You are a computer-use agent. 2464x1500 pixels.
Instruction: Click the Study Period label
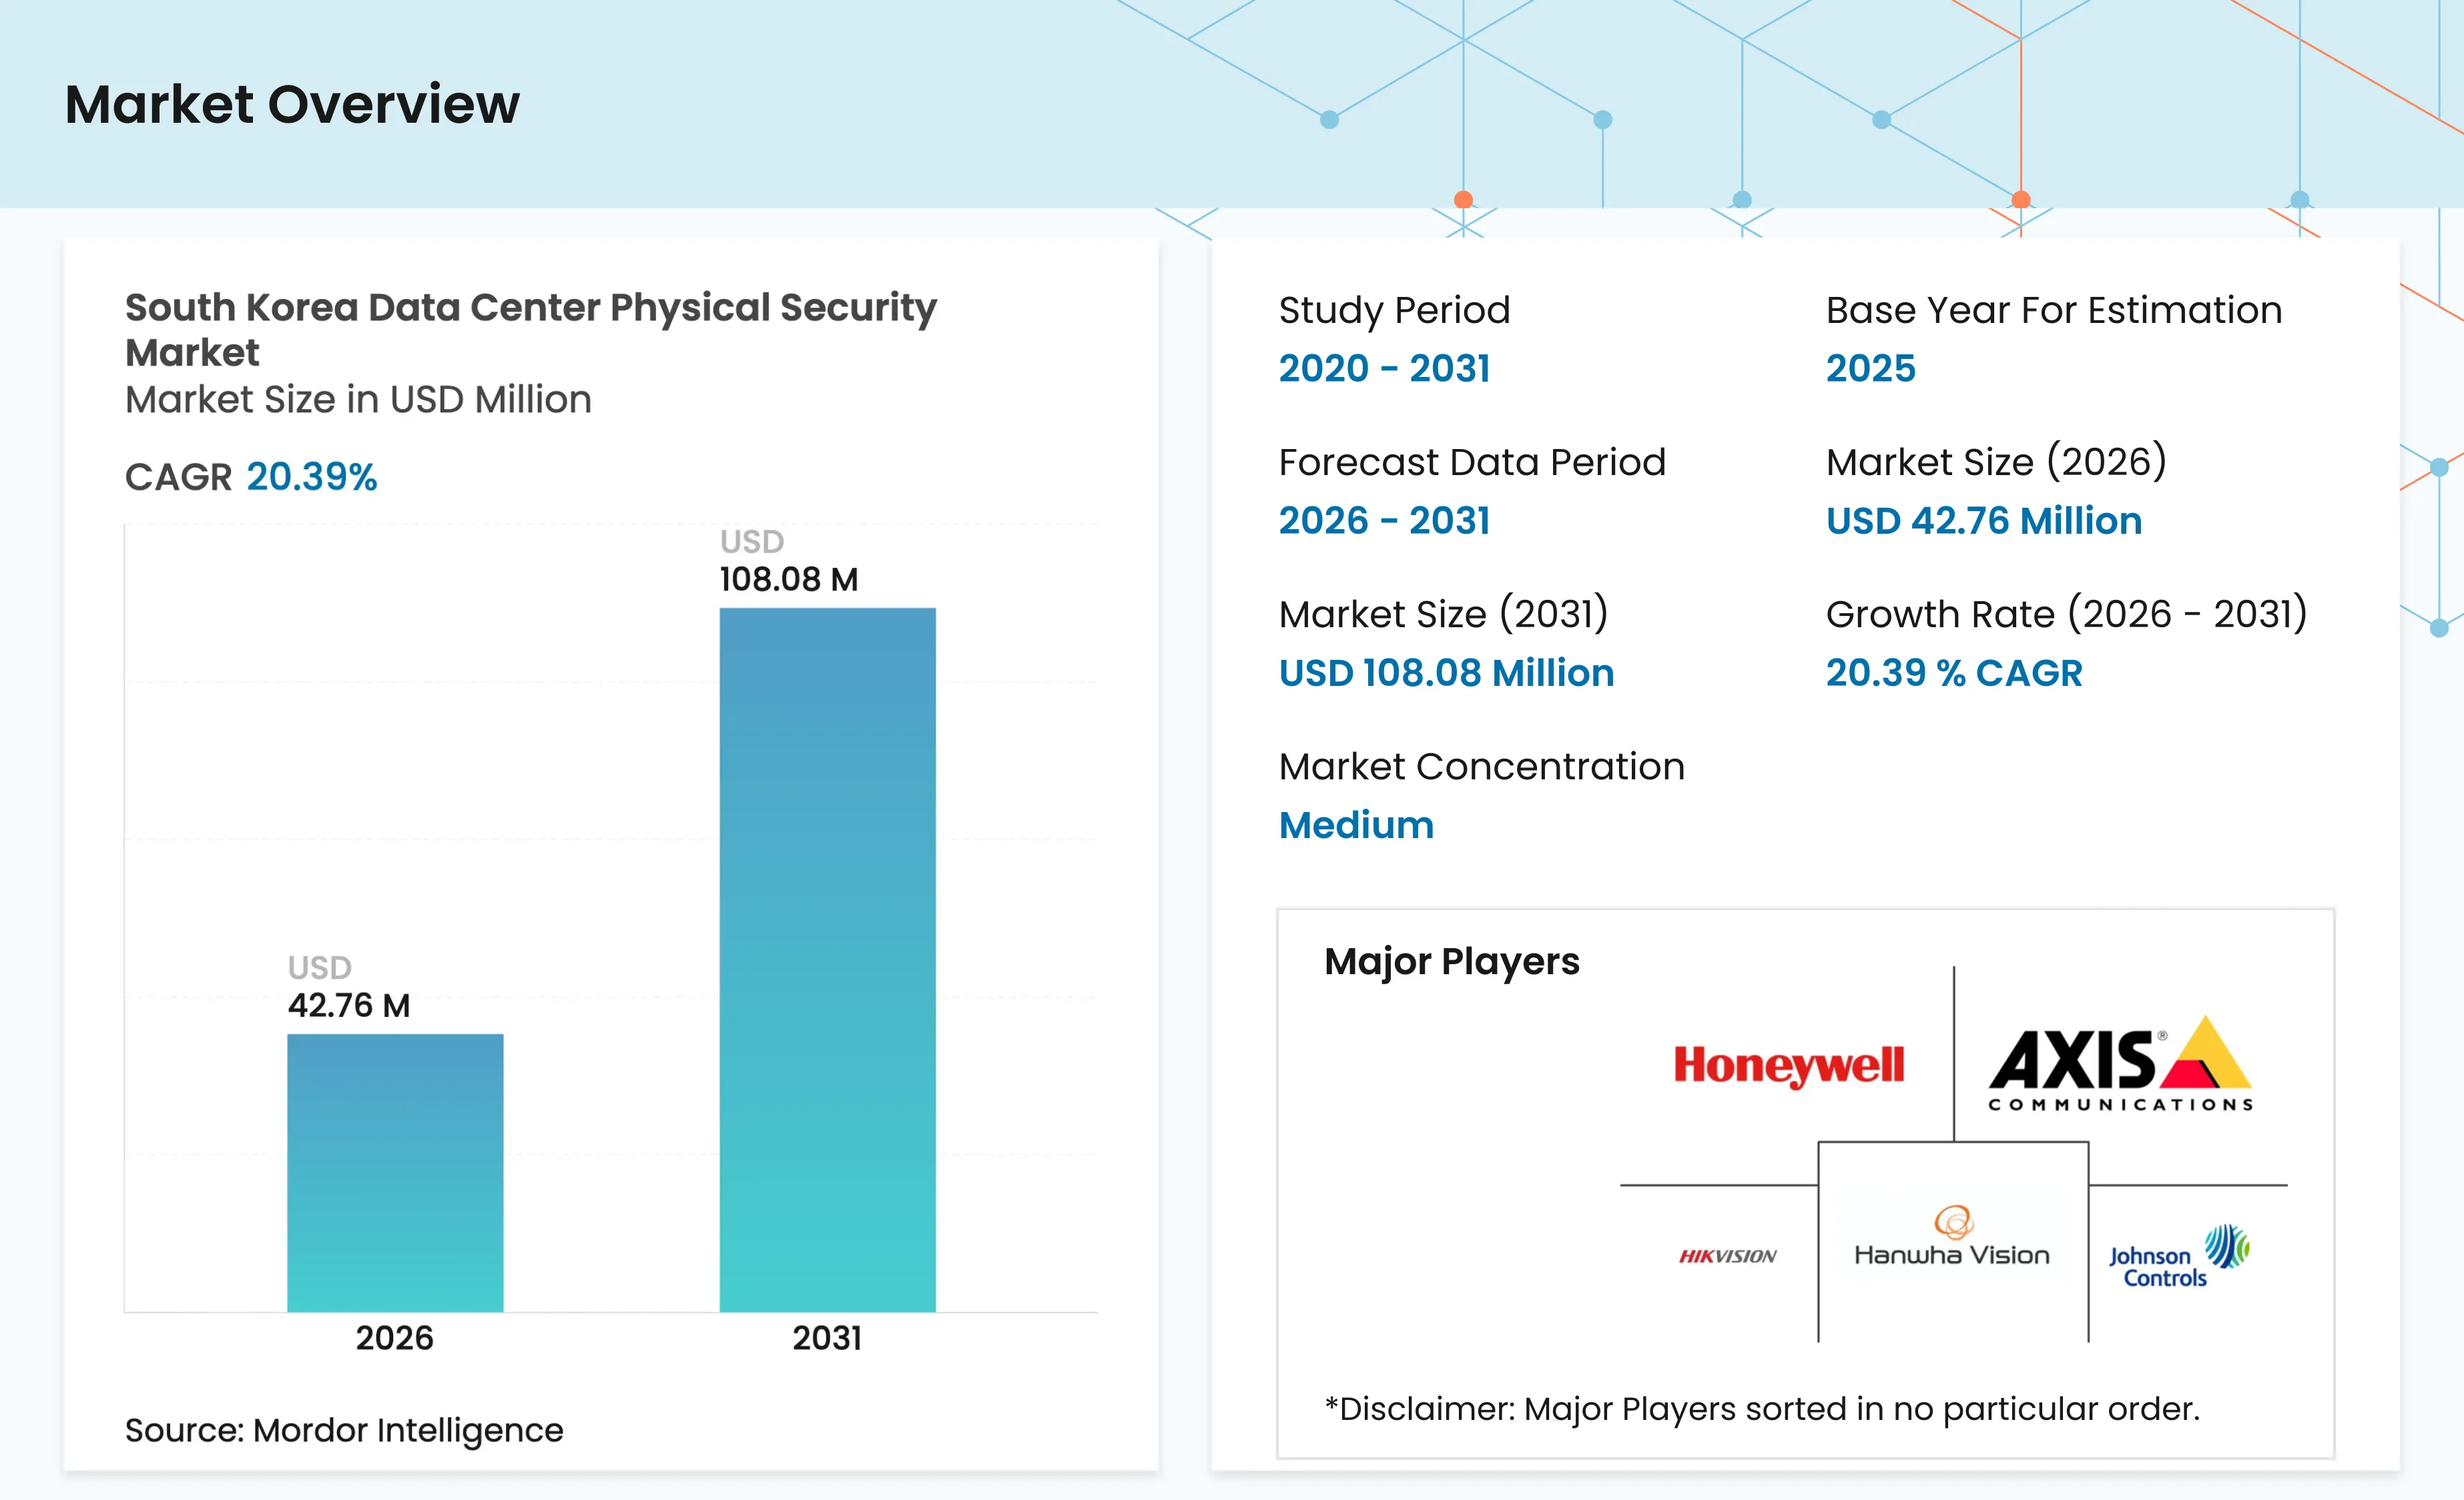coord(1394,311)
